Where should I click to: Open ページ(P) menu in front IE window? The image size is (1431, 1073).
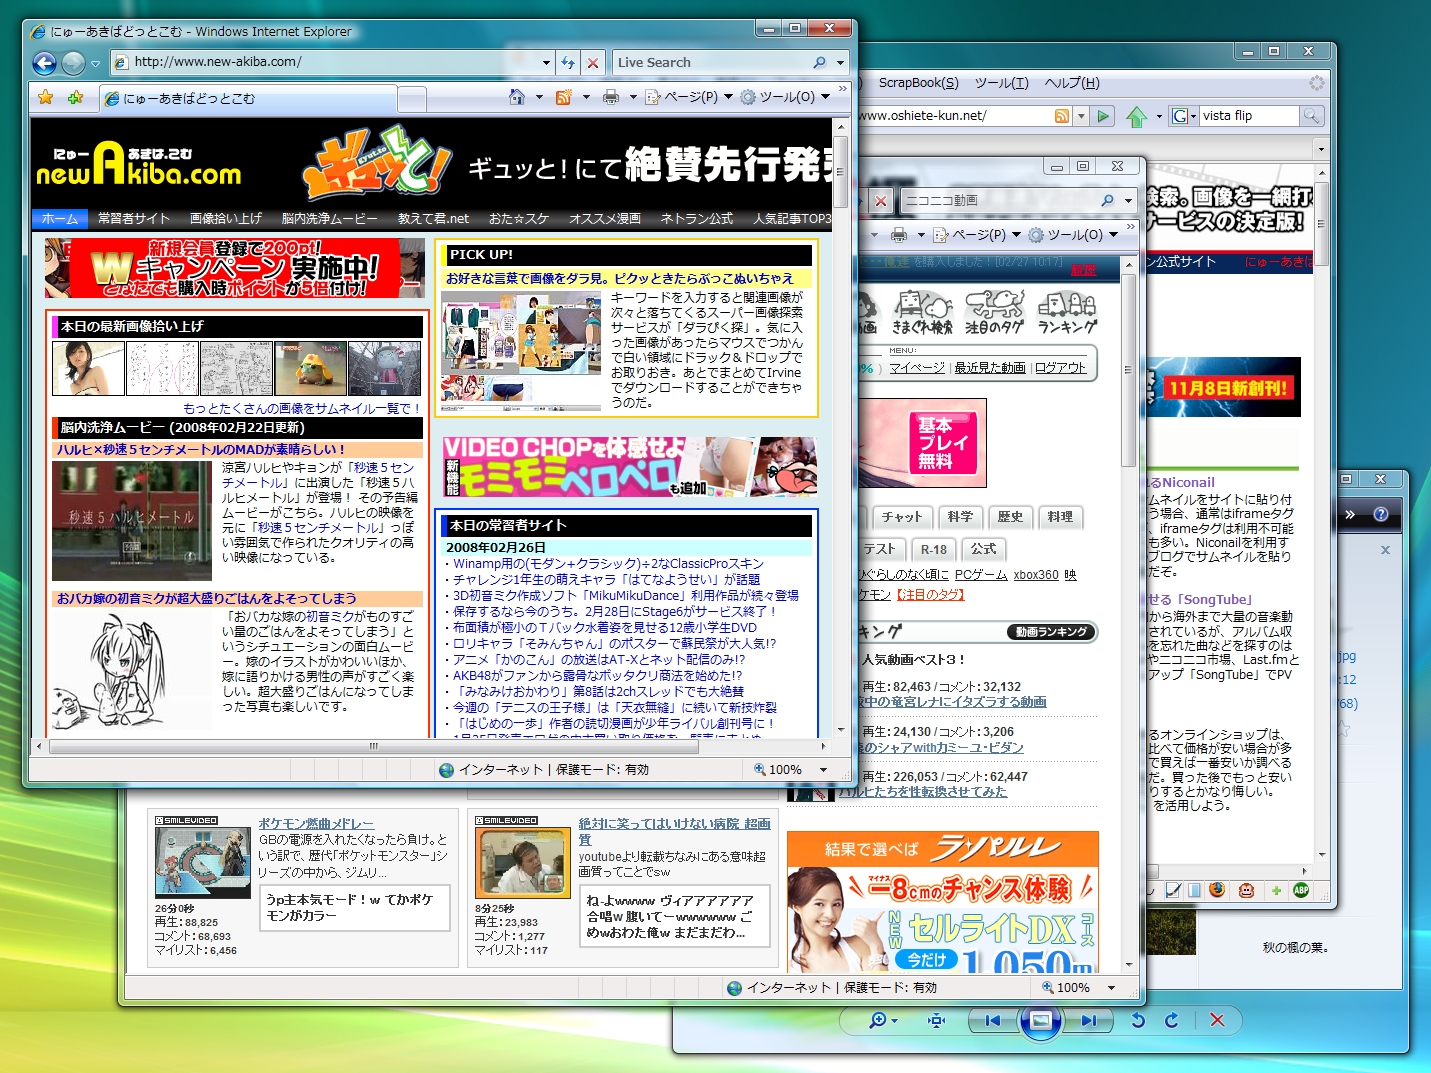point(689,97)
